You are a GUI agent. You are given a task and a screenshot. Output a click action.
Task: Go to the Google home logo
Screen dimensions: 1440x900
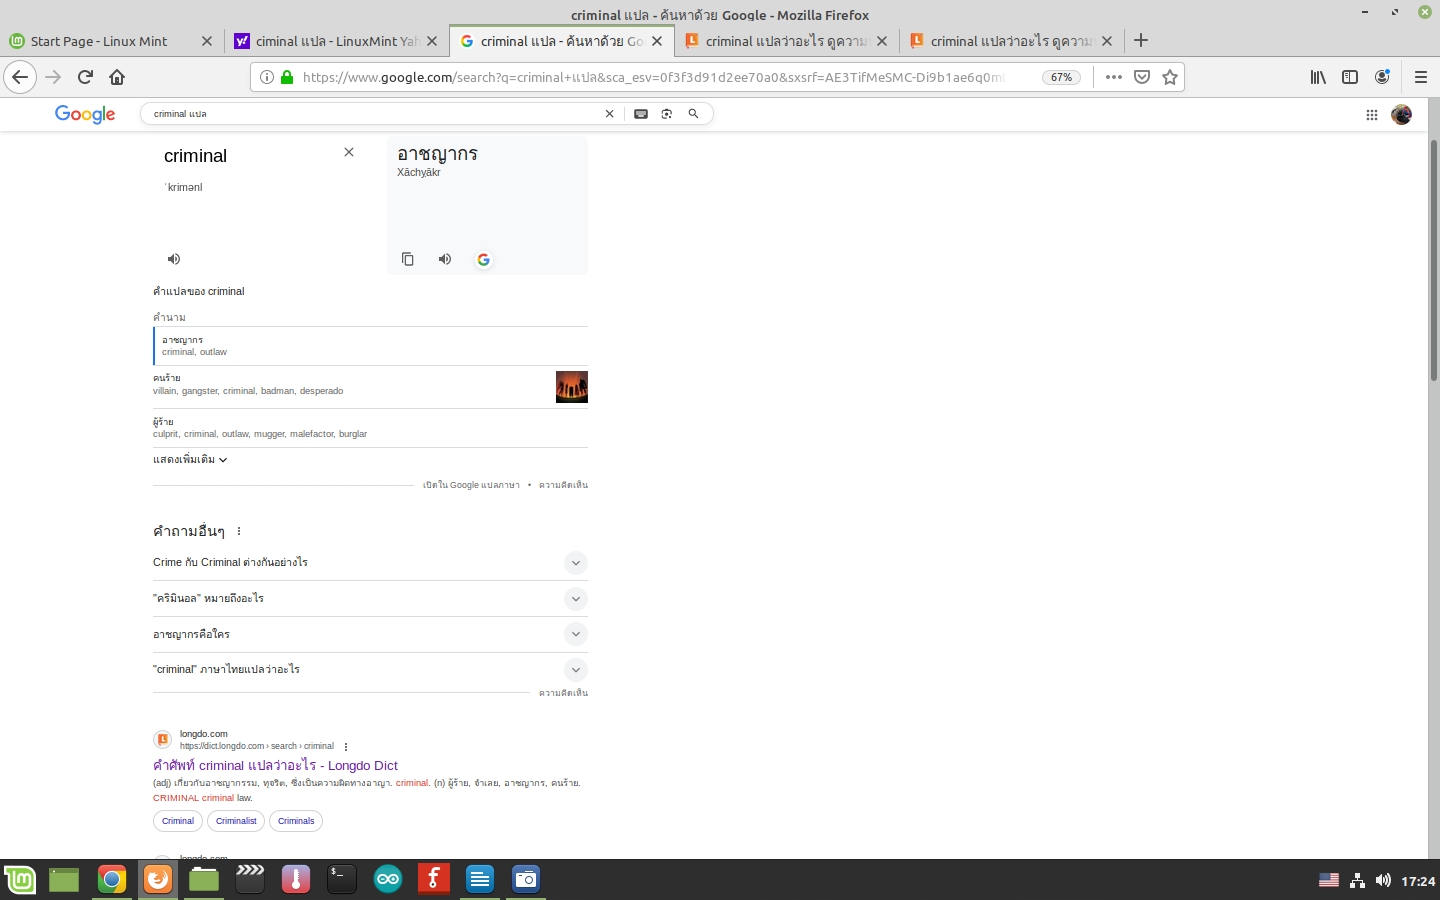click(85, 114)
